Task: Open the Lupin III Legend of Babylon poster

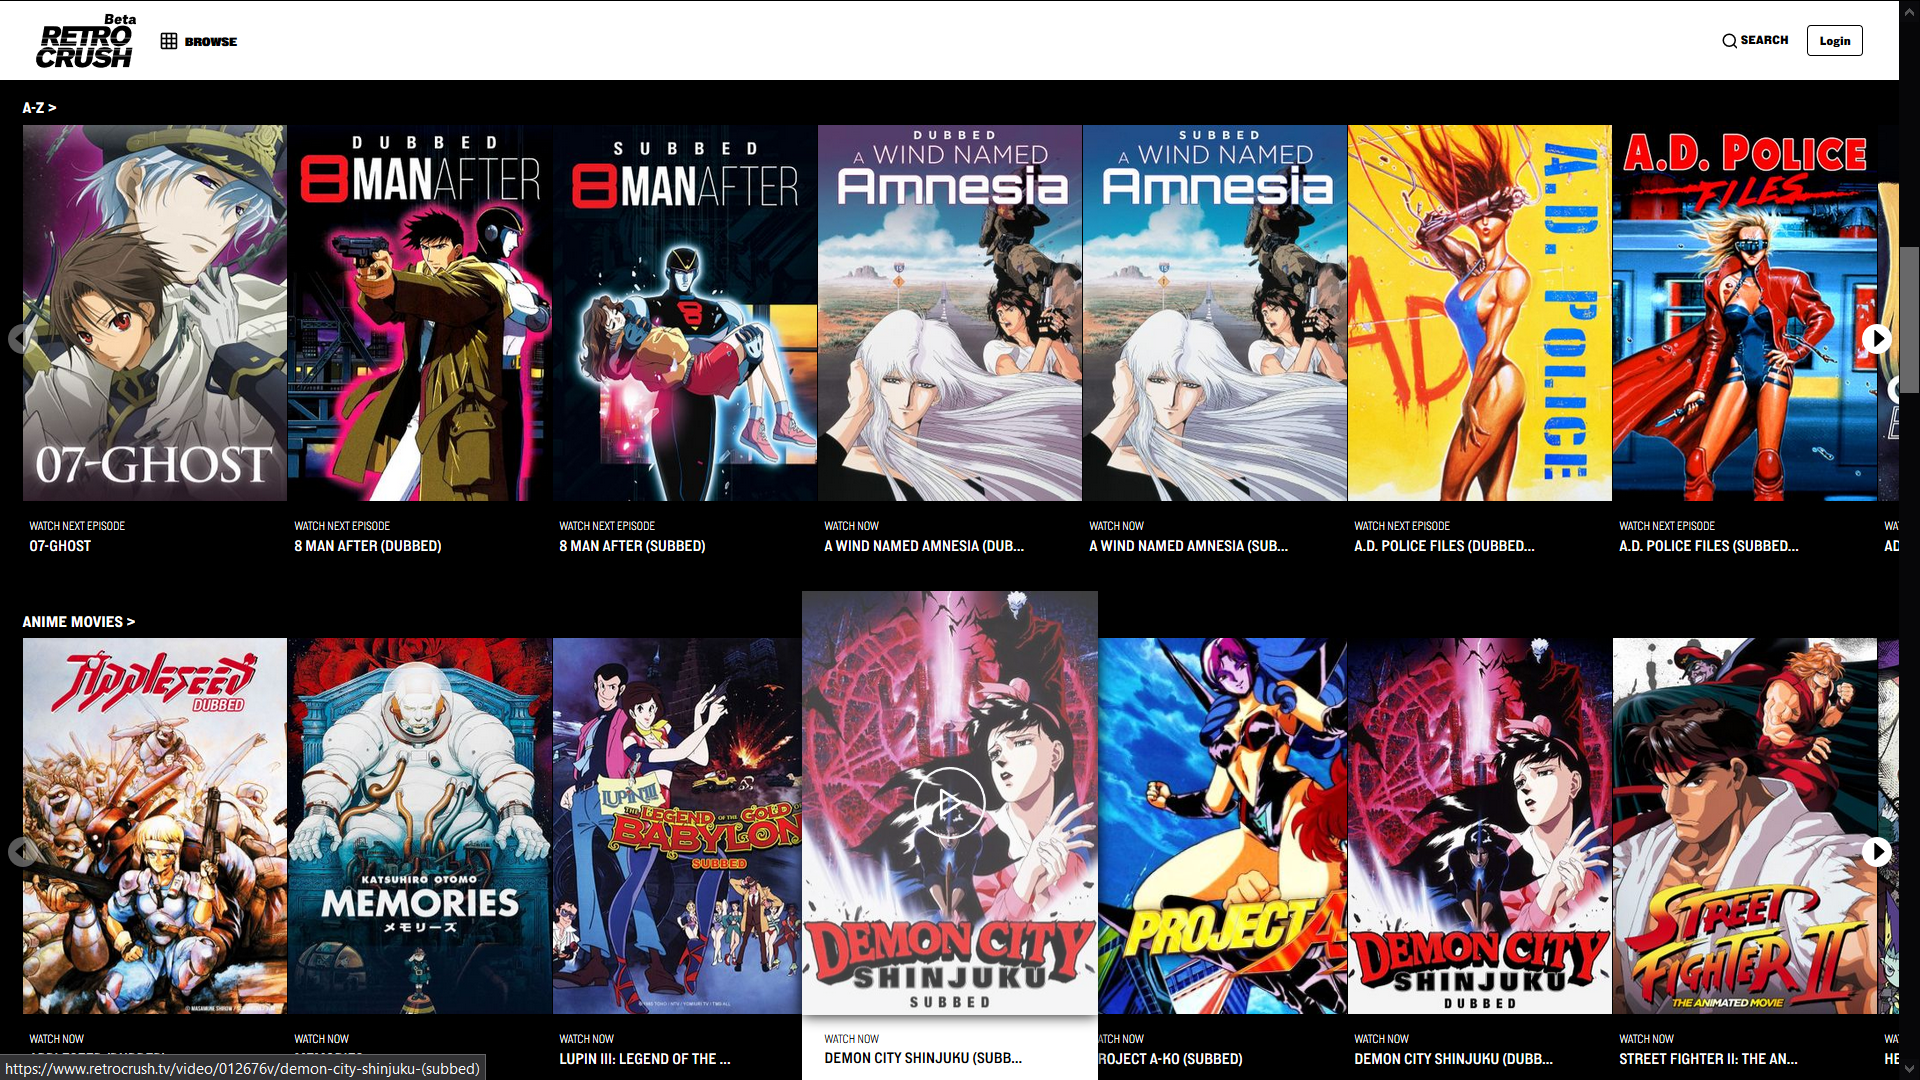Action: click(x=677, y=826)
